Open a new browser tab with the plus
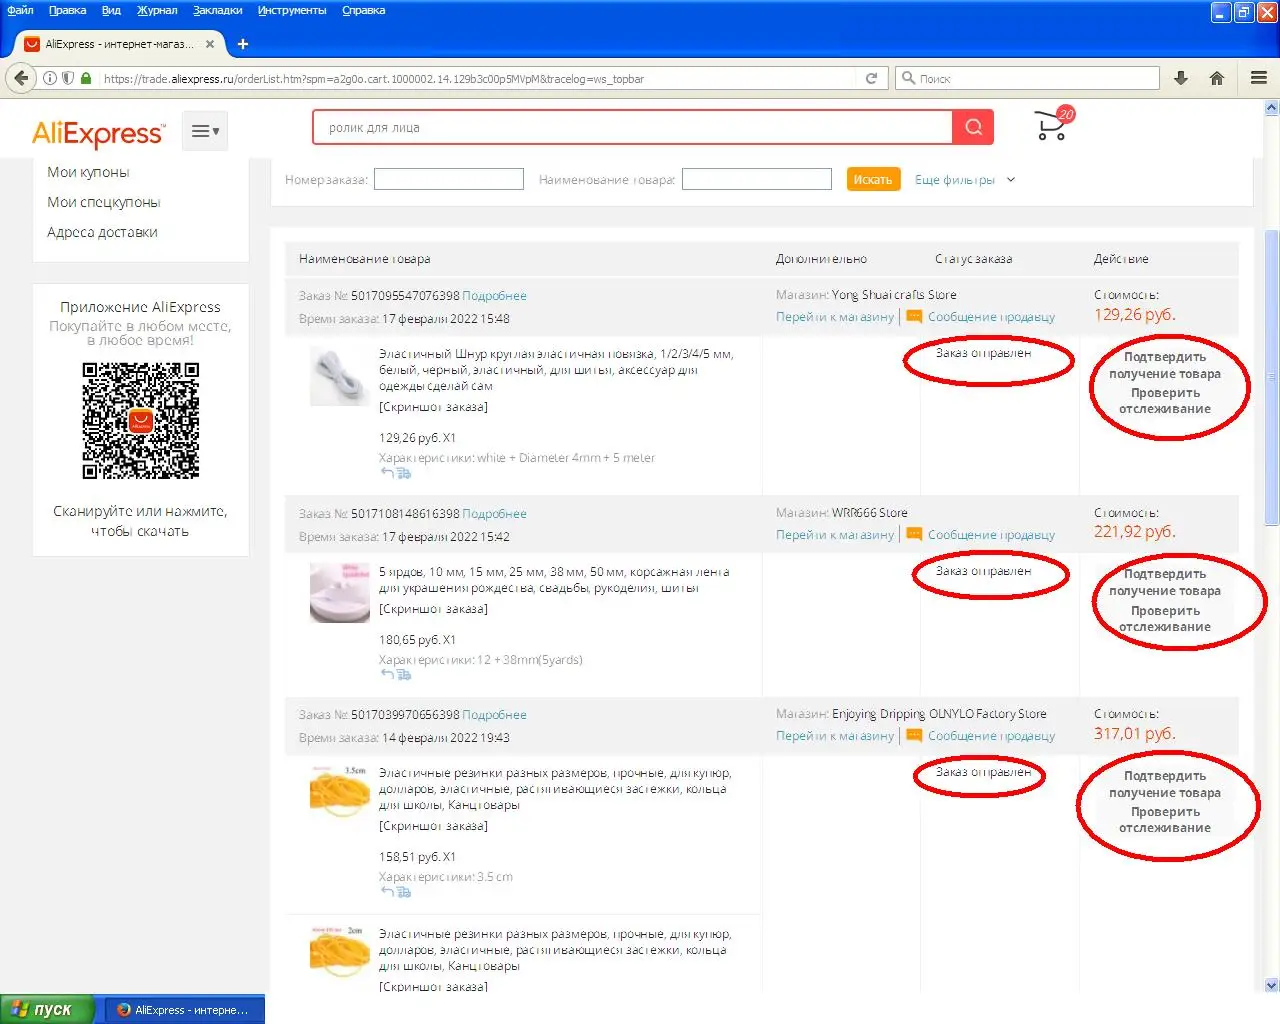1280x1024 pixels. click(243, 44)
